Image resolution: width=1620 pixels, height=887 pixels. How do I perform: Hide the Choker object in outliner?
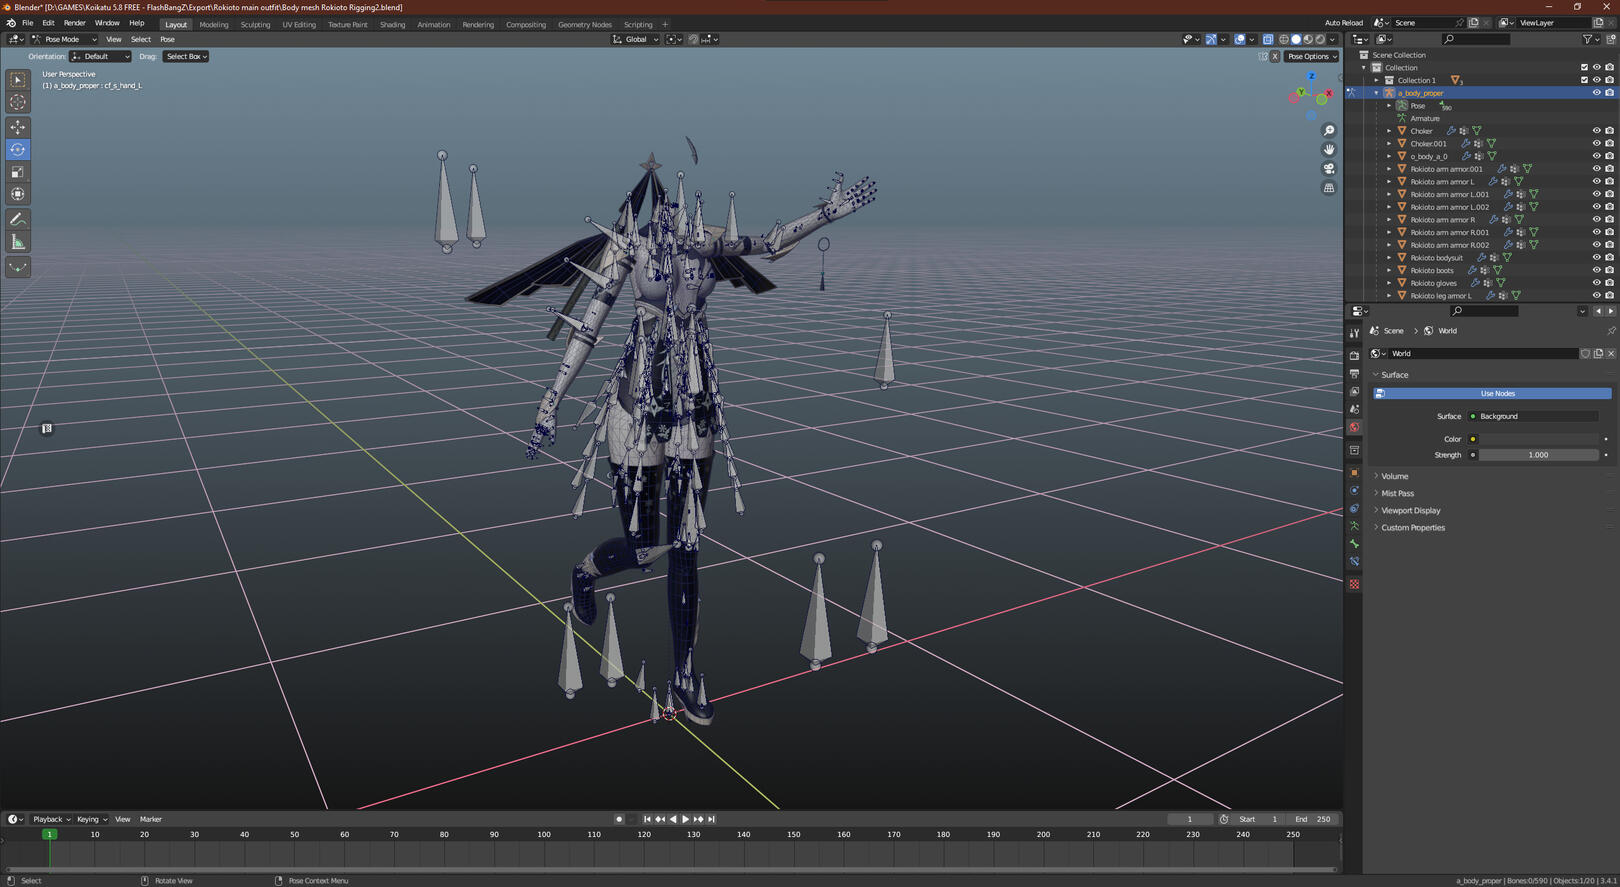click(1596, 131)
